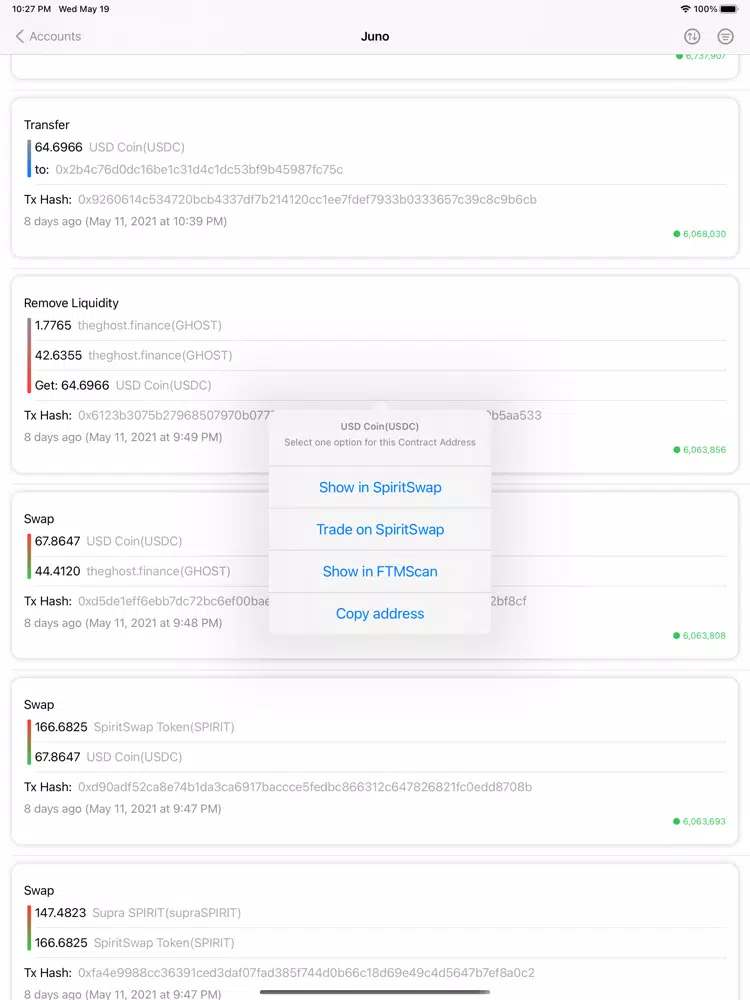Open Transfer tx hash 0x9260614c...

[307, 200]
